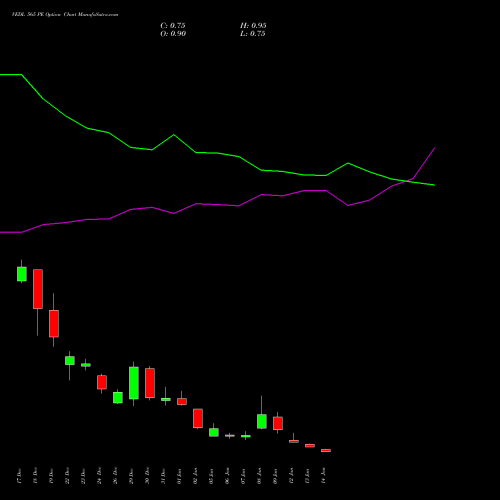Screen dimensions: 500x500
Task: Select the 08 Jan date label
Action: click(259, 476)
